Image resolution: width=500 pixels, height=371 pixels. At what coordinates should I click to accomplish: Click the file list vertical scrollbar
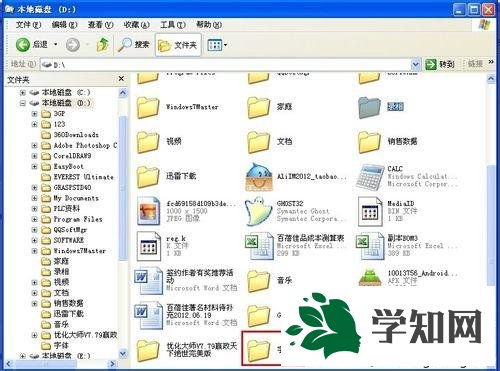click(491, 225)
